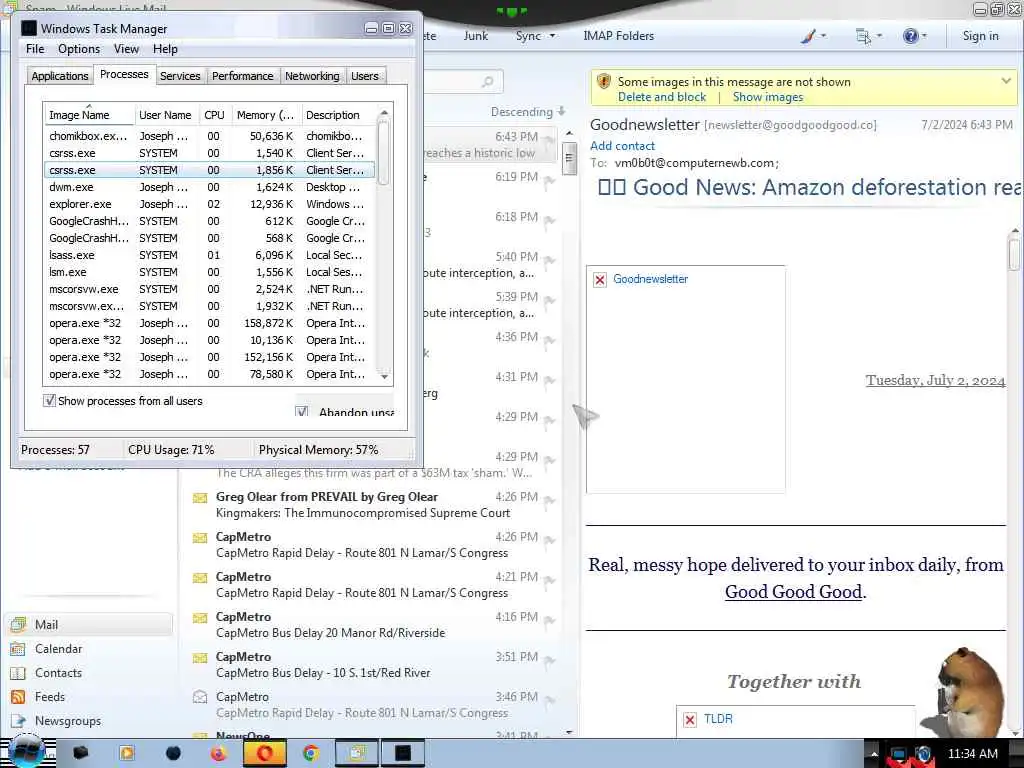This screenshot has height=768, width=1024.
Task: Click the security shield icon in info bar
Action: click(x=604, y=82)
